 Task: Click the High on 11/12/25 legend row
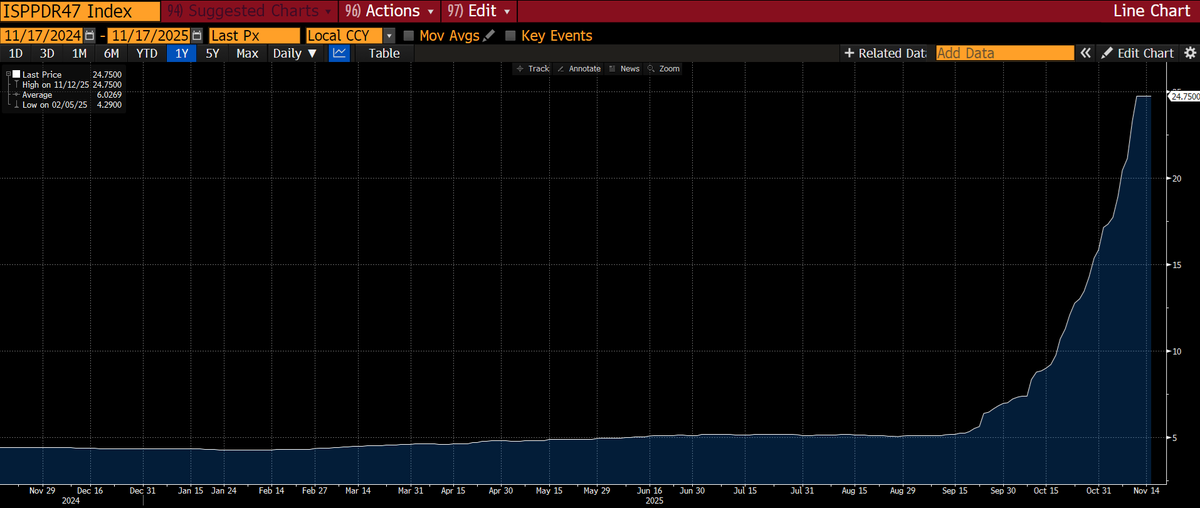(64, 85)
